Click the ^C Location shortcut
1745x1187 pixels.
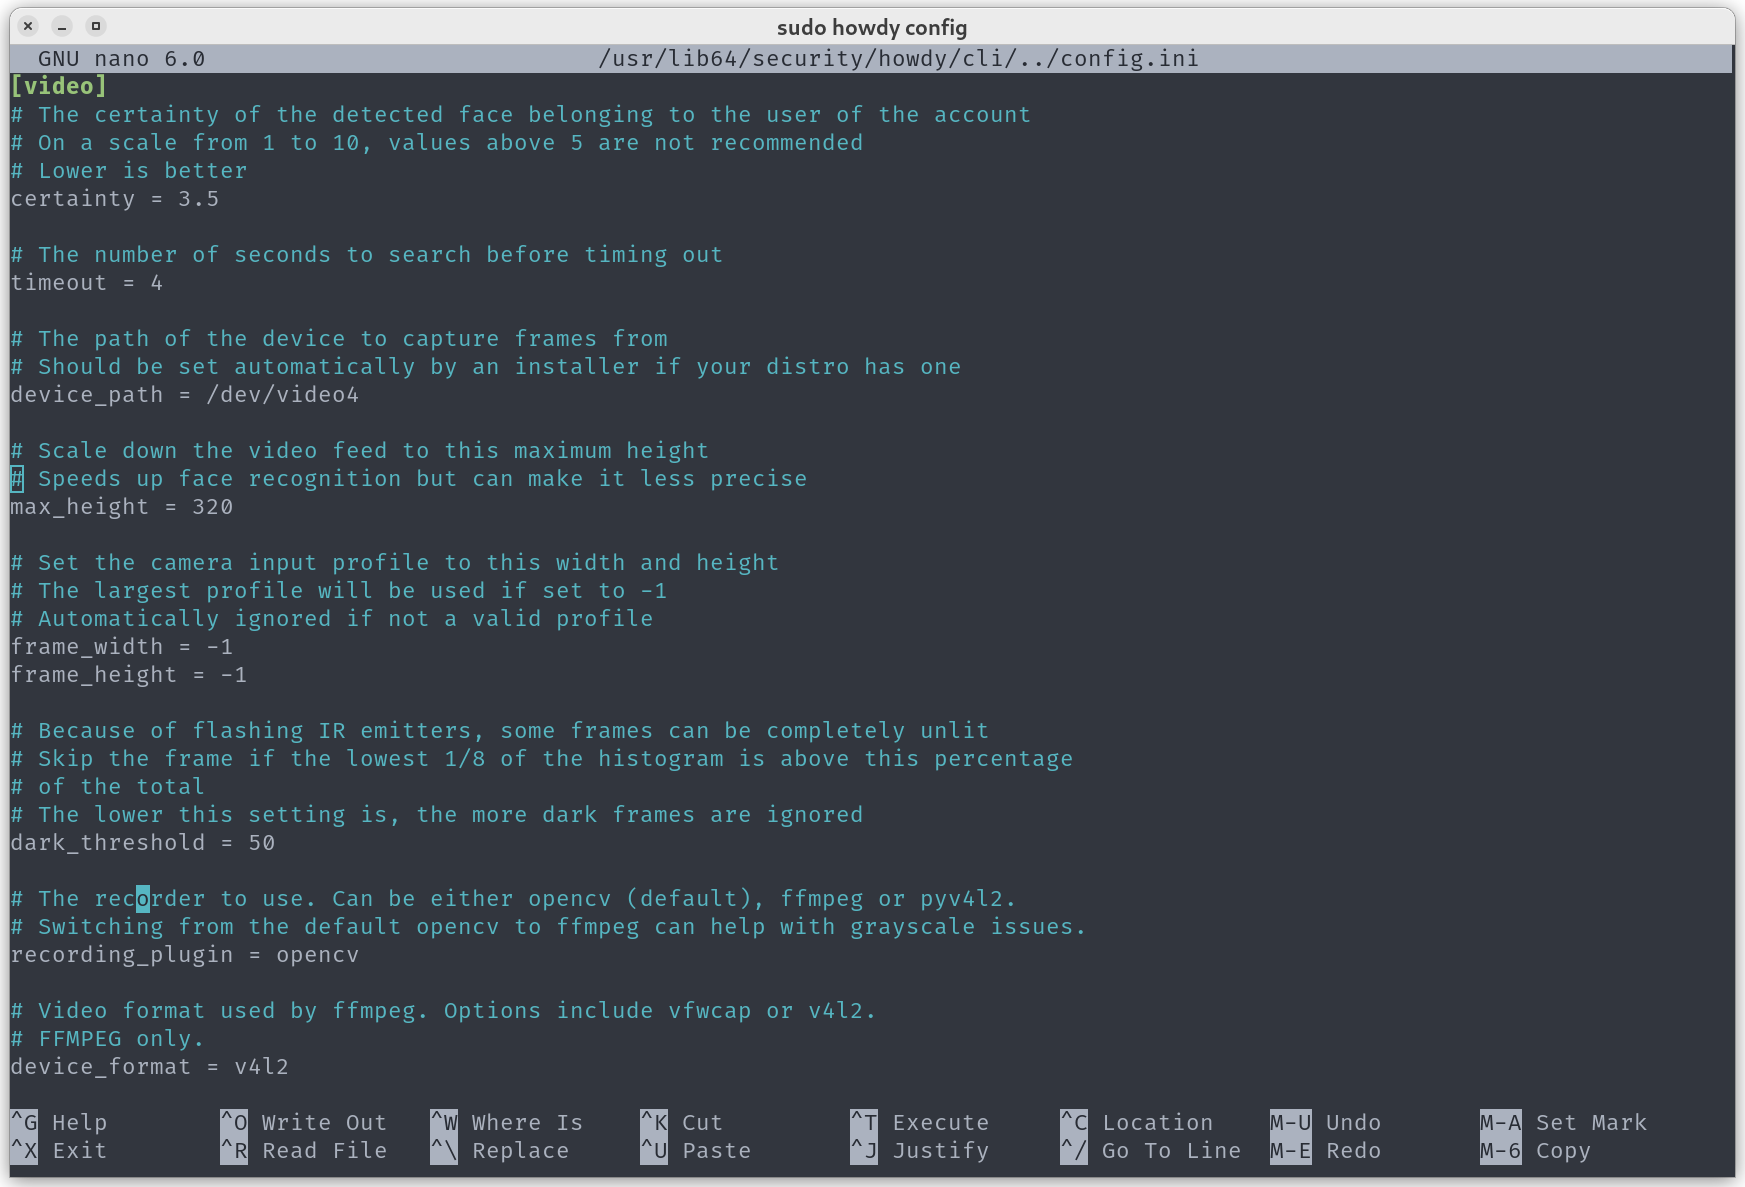[x=1136, y=1123]
